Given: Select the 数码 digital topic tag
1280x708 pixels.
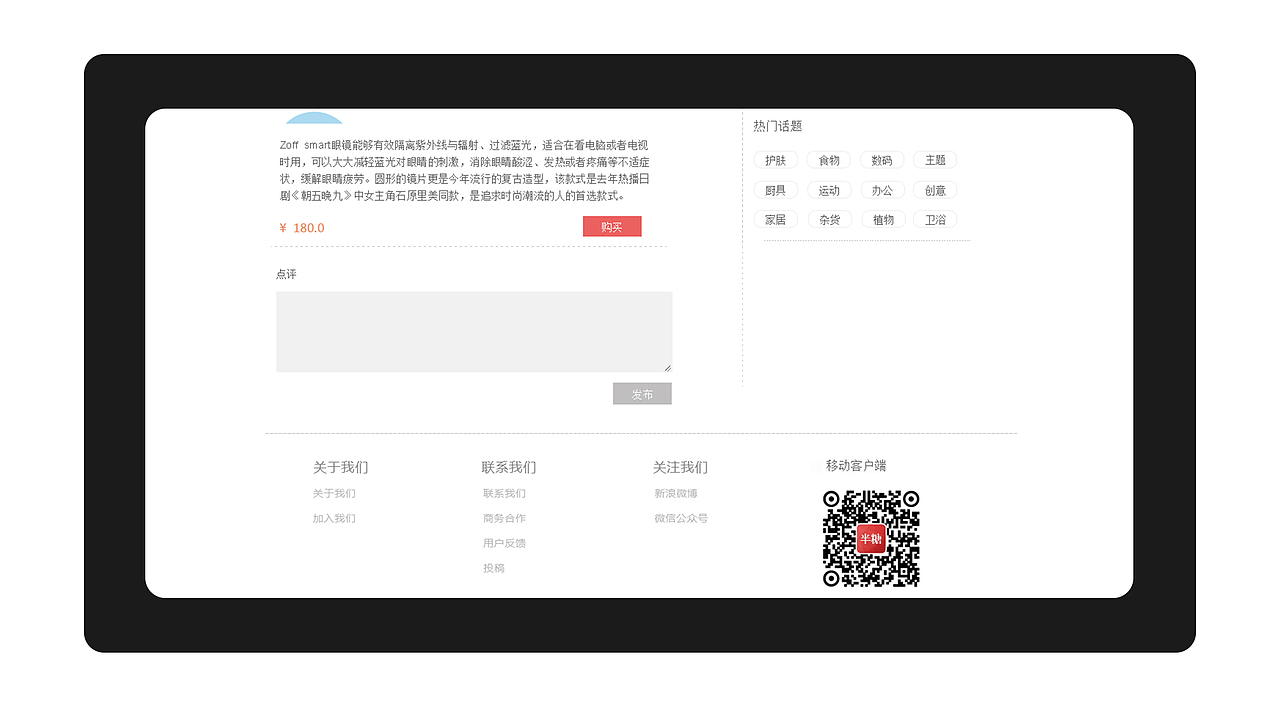Looking at the screenshot, I should (883, 159).
